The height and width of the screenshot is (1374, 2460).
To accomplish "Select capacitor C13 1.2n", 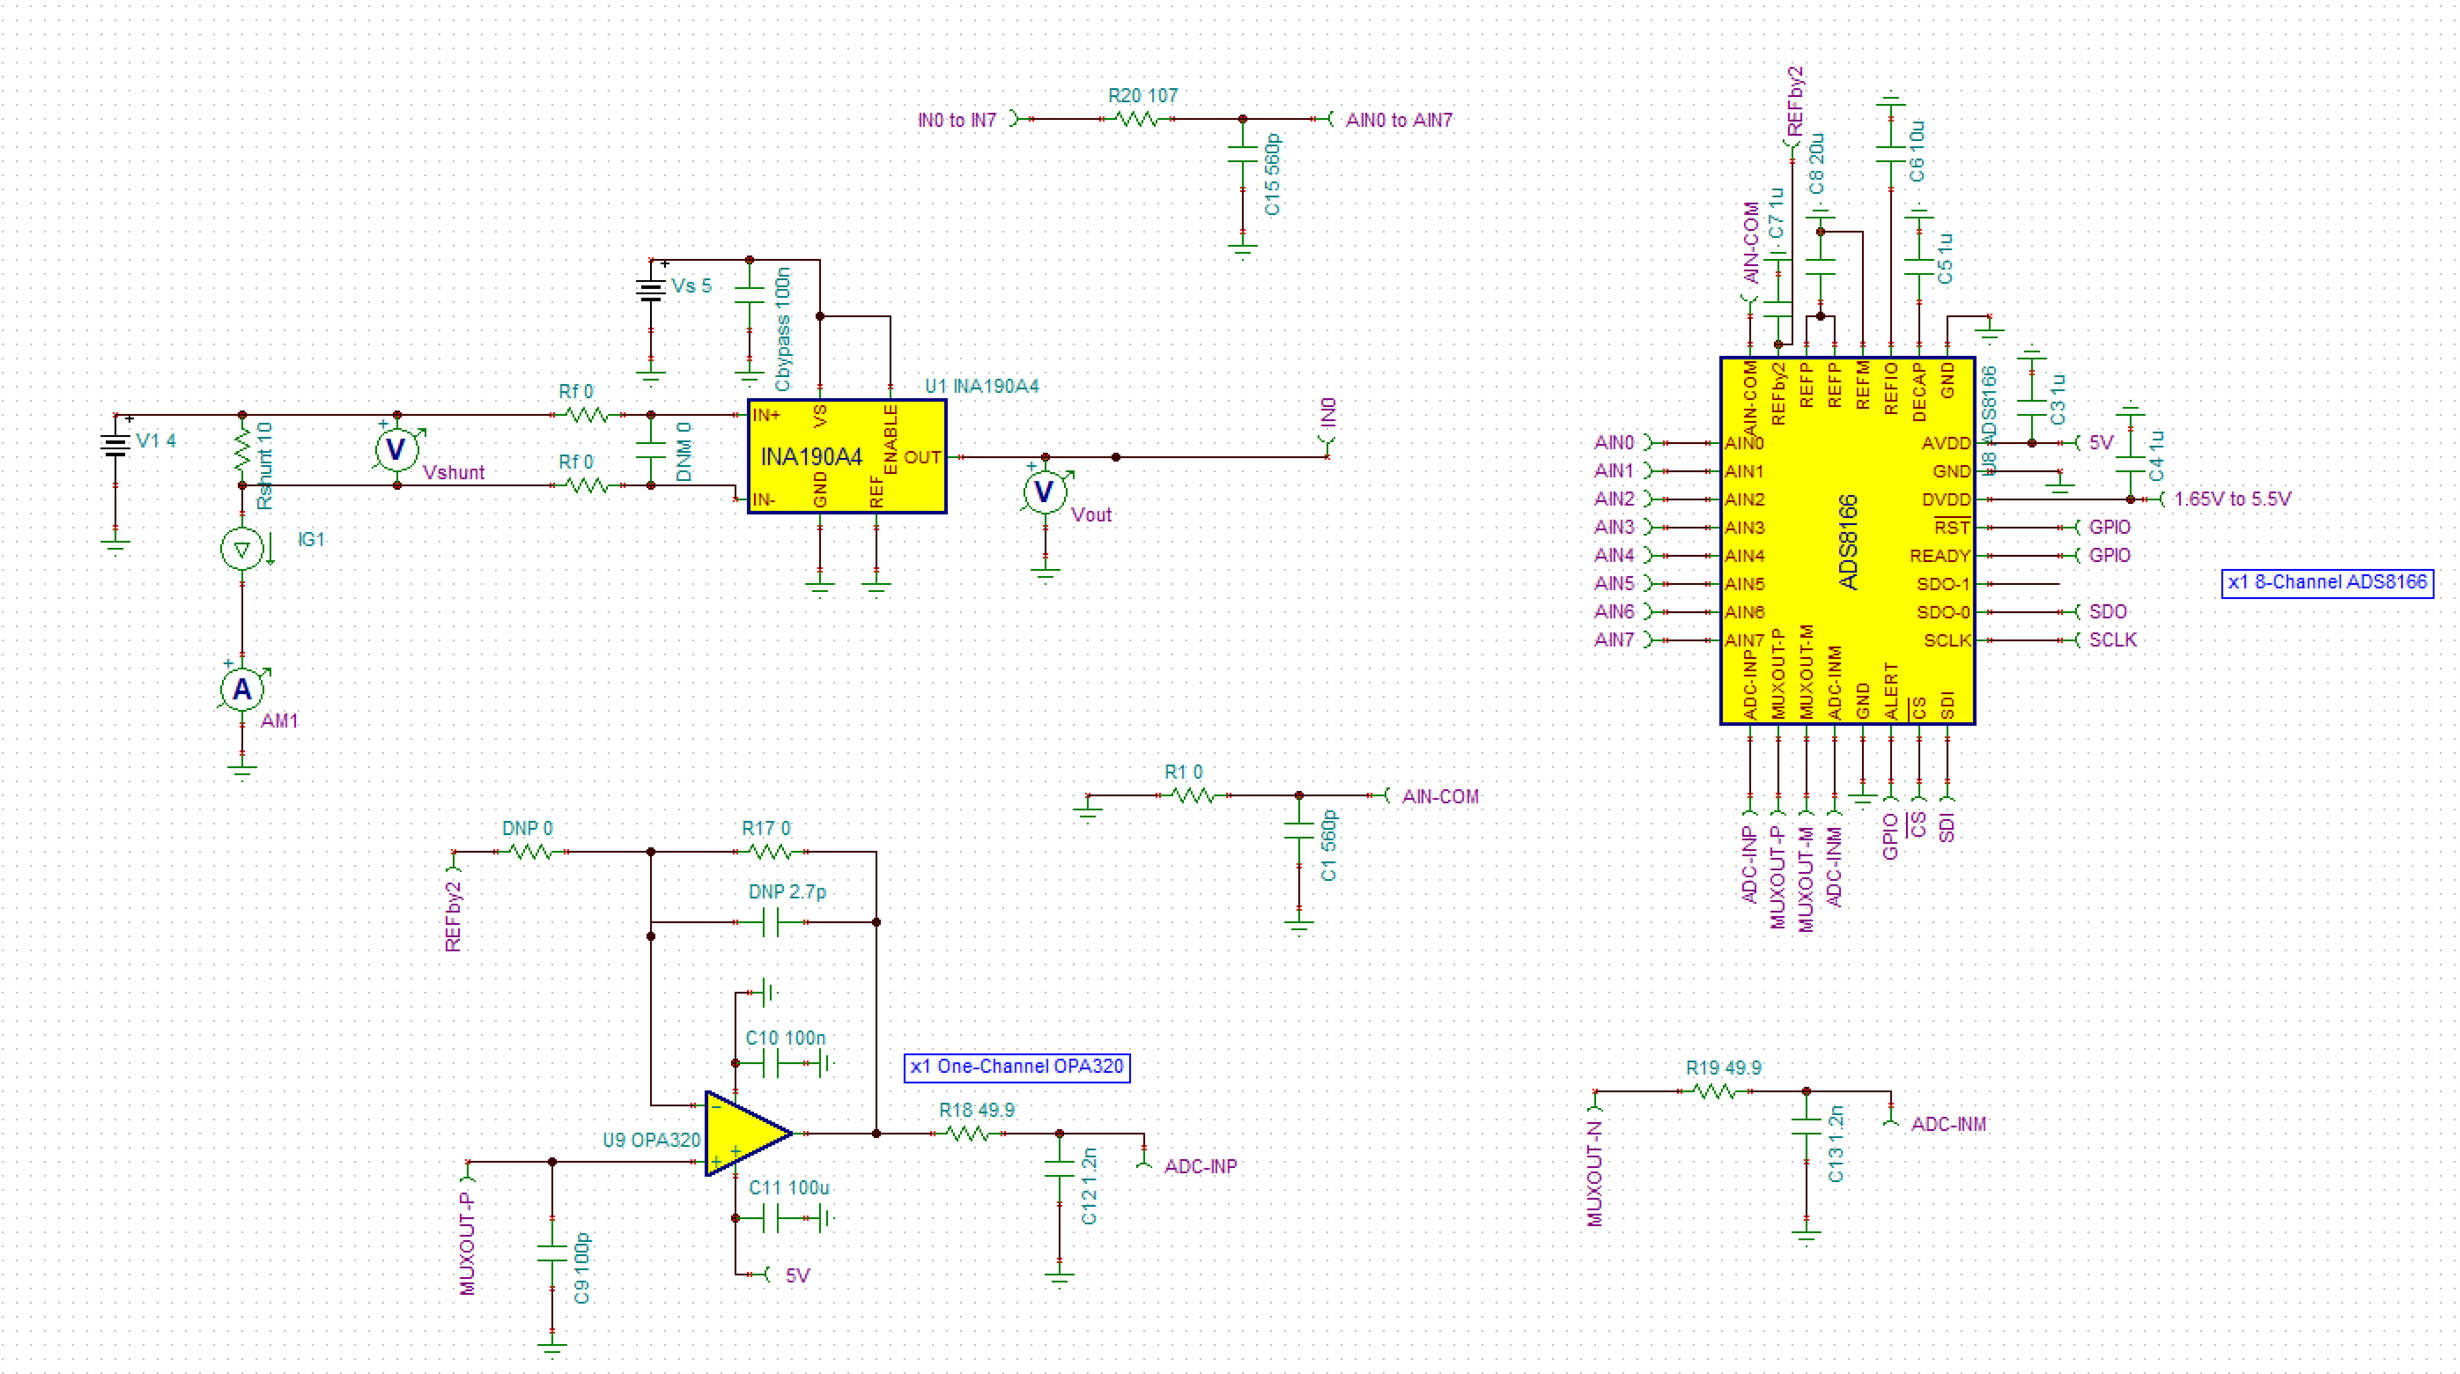I will 1806,1127.
